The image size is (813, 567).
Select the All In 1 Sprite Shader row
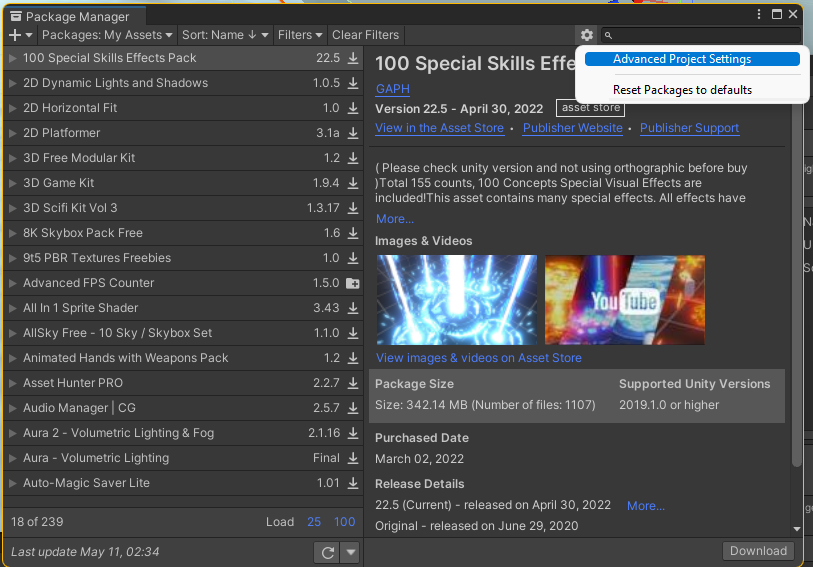pyautogui.click(x=183, y=308)
